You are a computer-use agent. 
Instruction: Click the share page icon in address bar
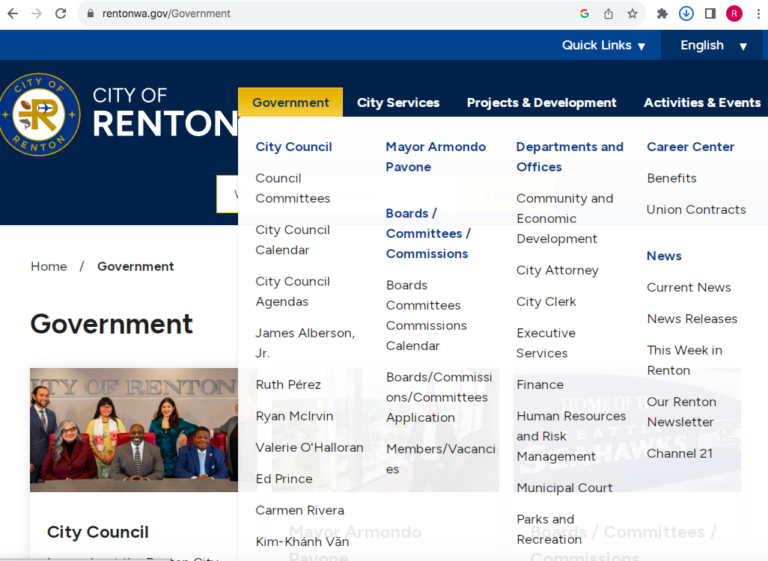pyautogui.click(x=608, y=14)
